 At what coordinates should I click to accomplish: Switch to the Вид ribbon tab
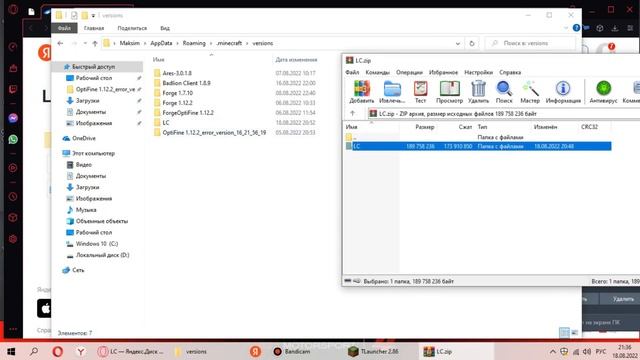[x=165, y=28]
